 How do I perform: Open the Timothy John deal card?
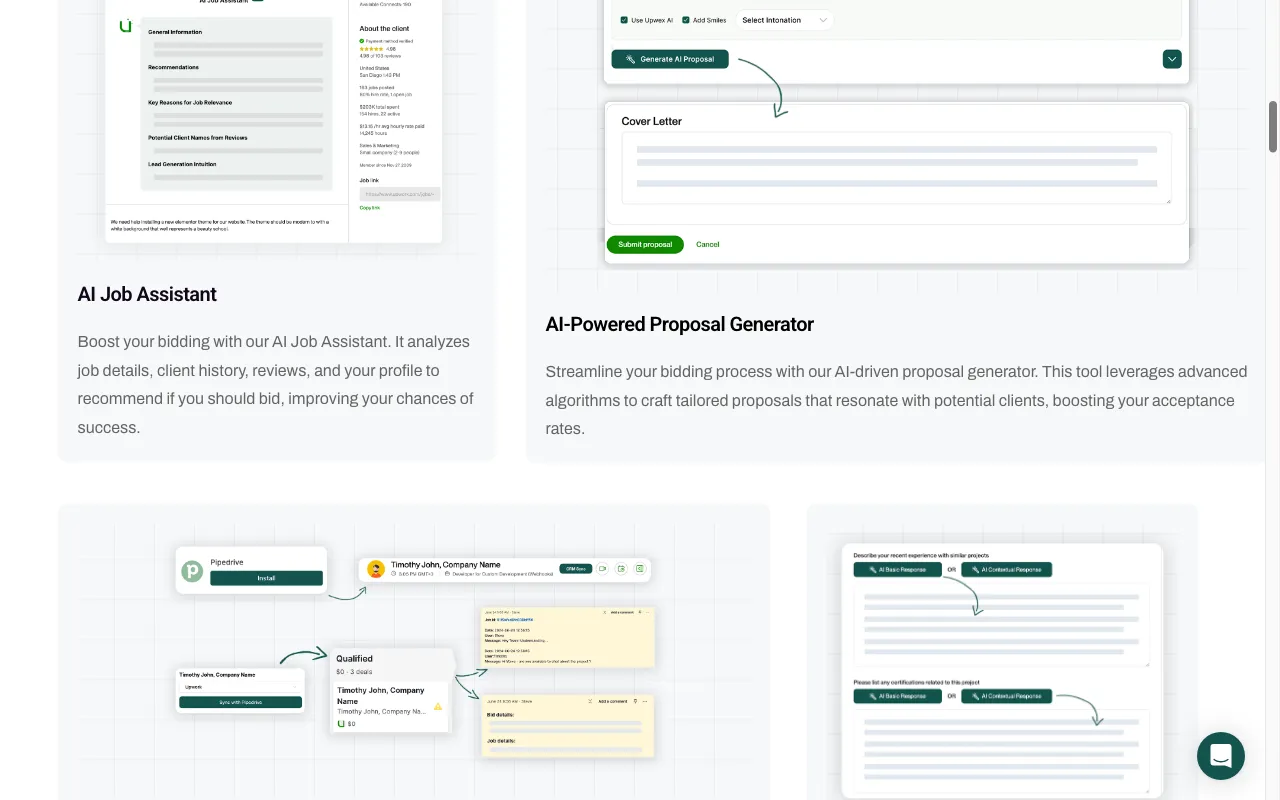pos(391,705)
